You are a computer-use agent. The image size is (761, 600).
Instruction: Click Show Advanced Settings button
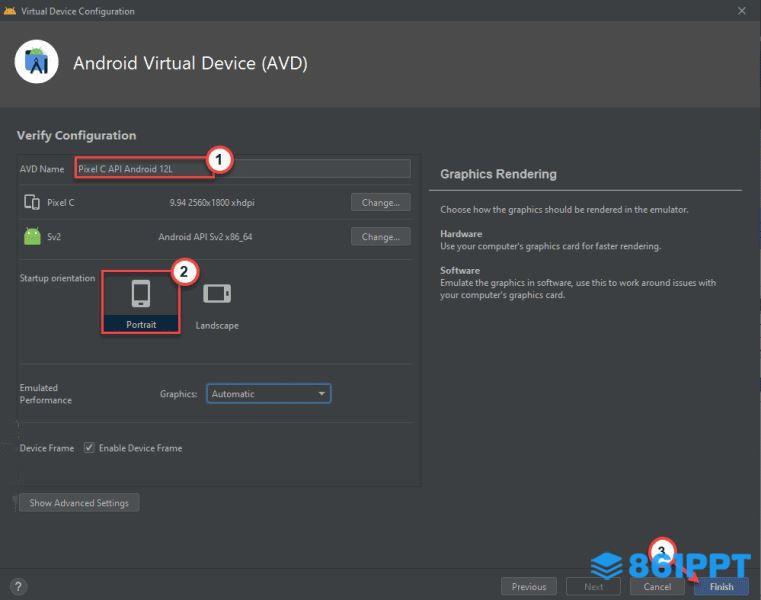coord(79,503)
